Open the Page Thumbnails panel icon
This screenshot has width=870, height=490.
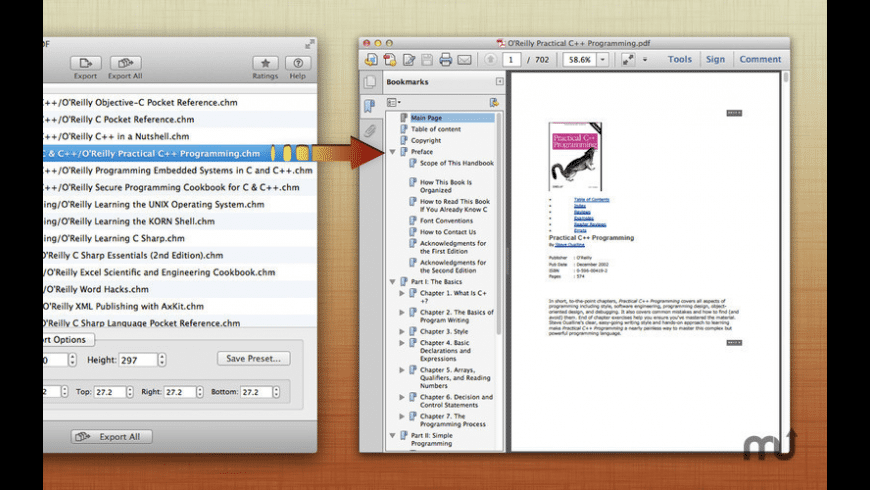pyautogui.click(x=370, y=82)
